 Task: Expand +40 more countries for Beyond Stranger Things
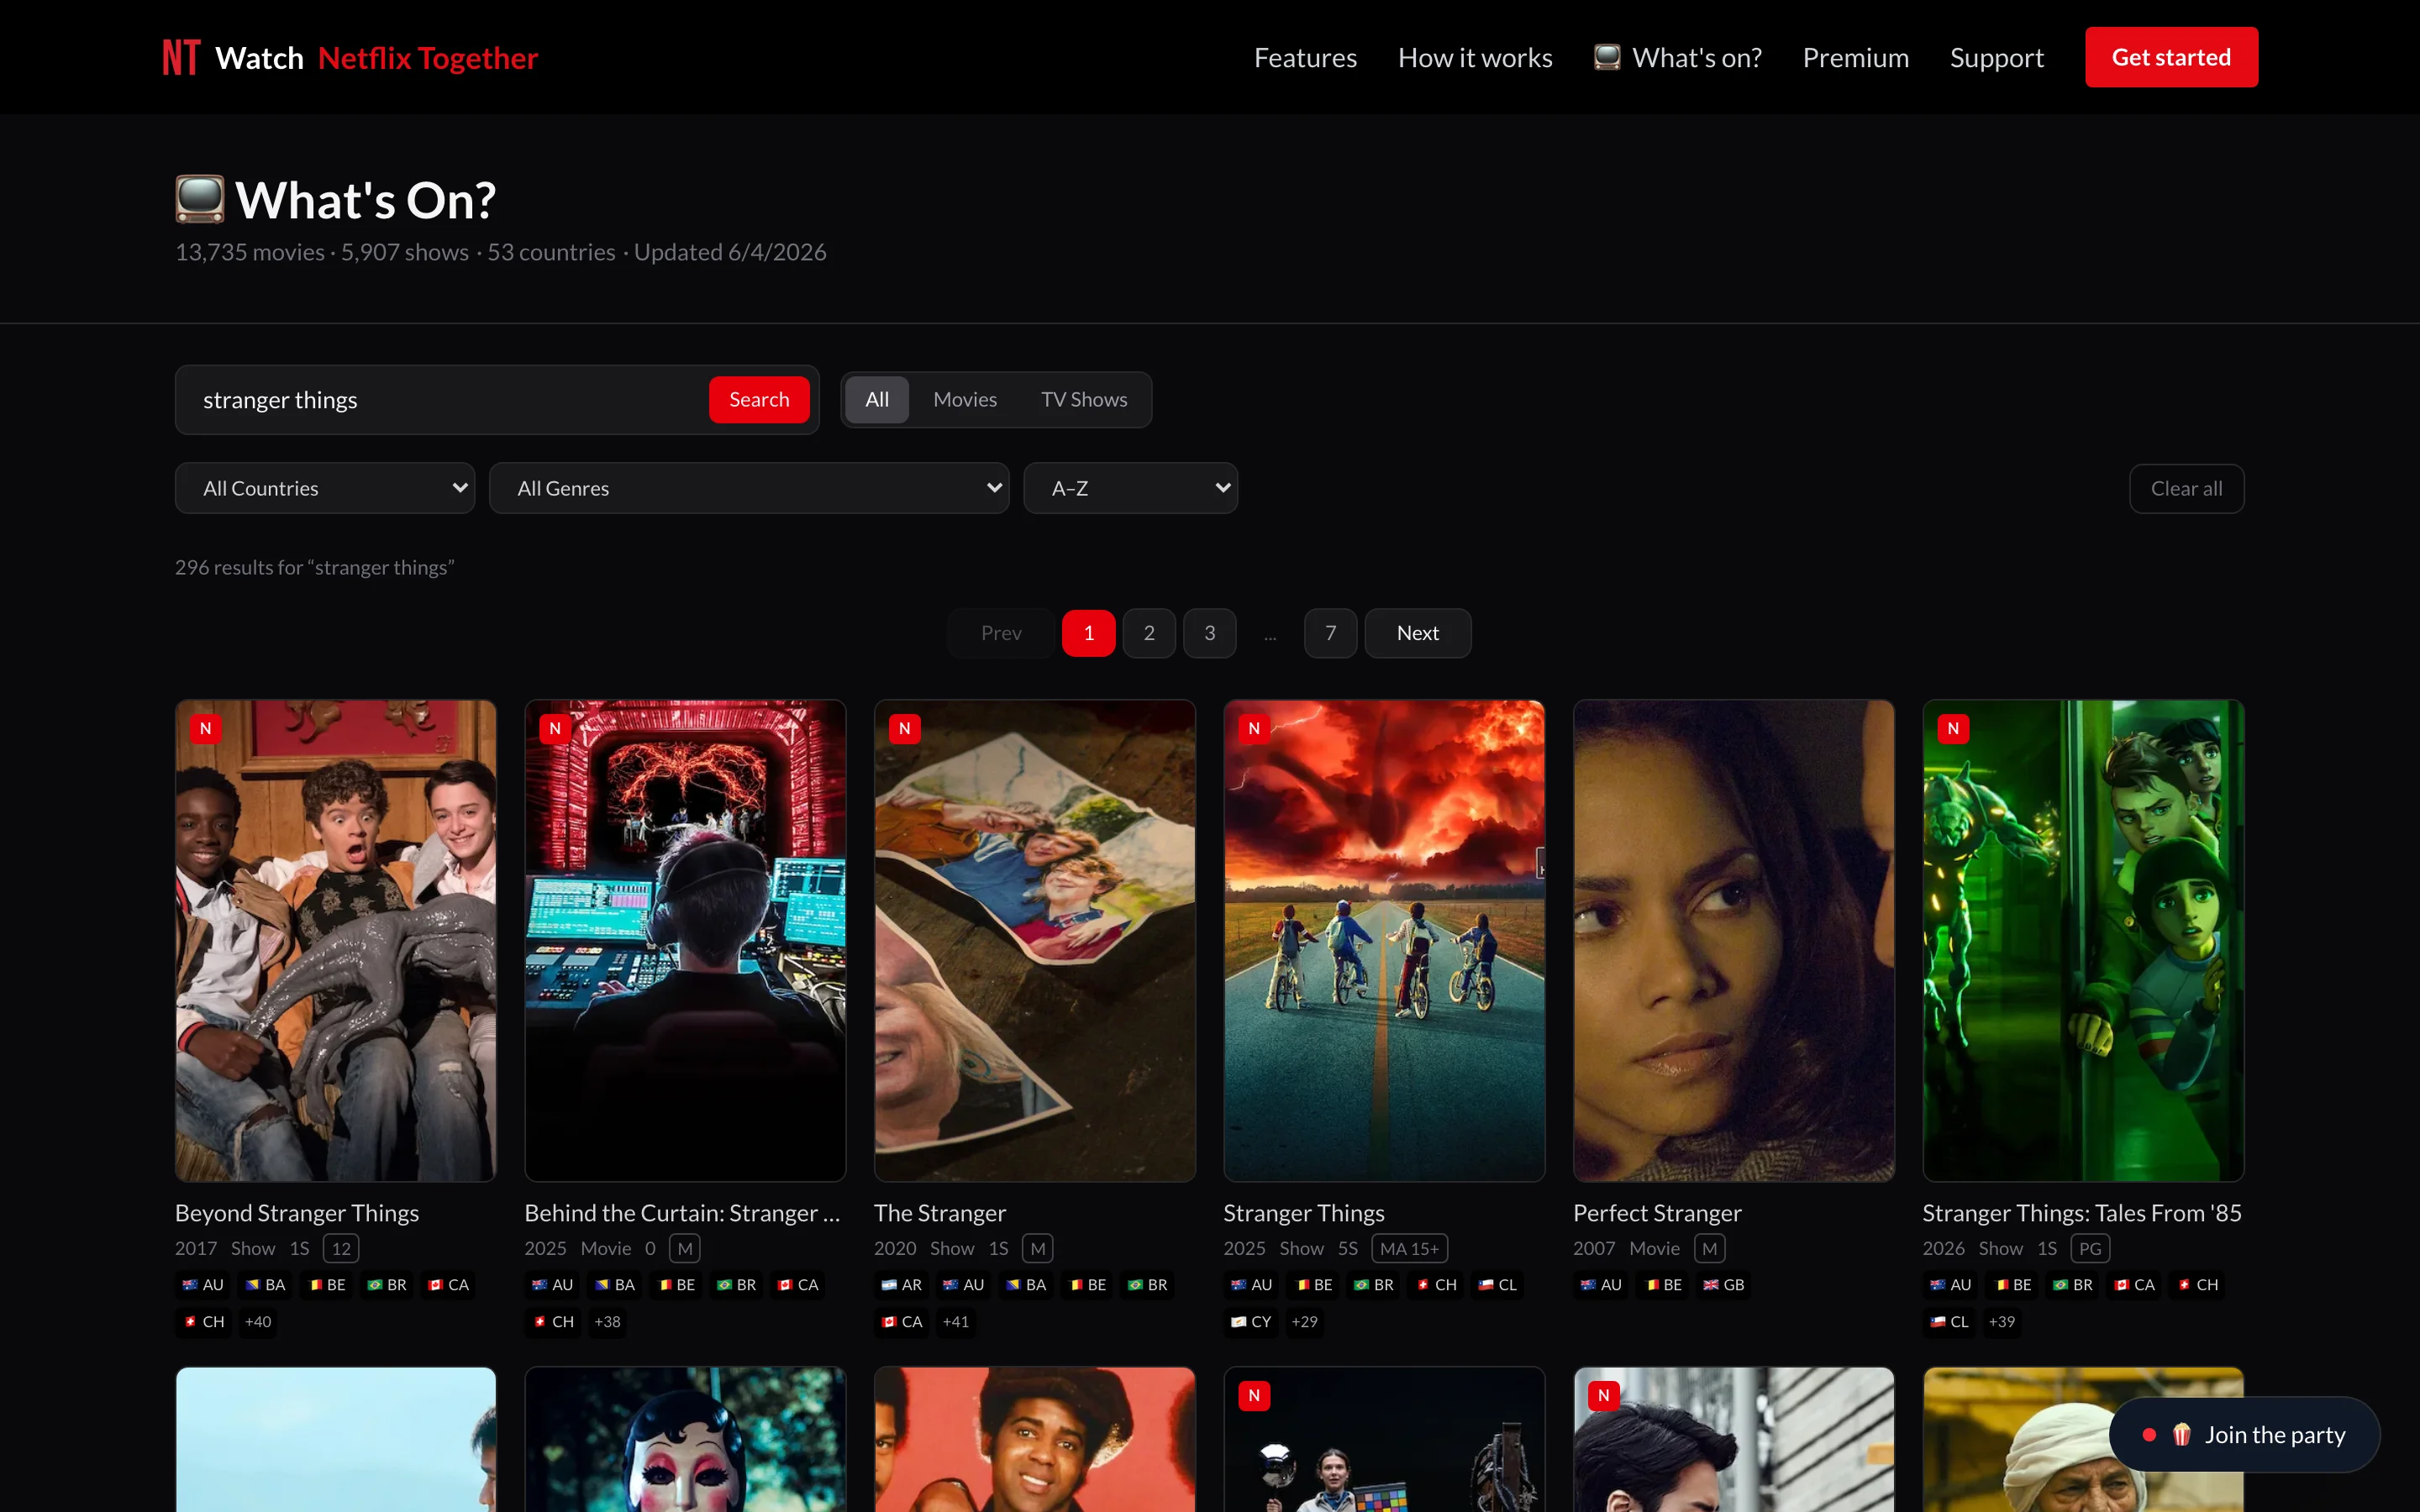(258, 1322)
